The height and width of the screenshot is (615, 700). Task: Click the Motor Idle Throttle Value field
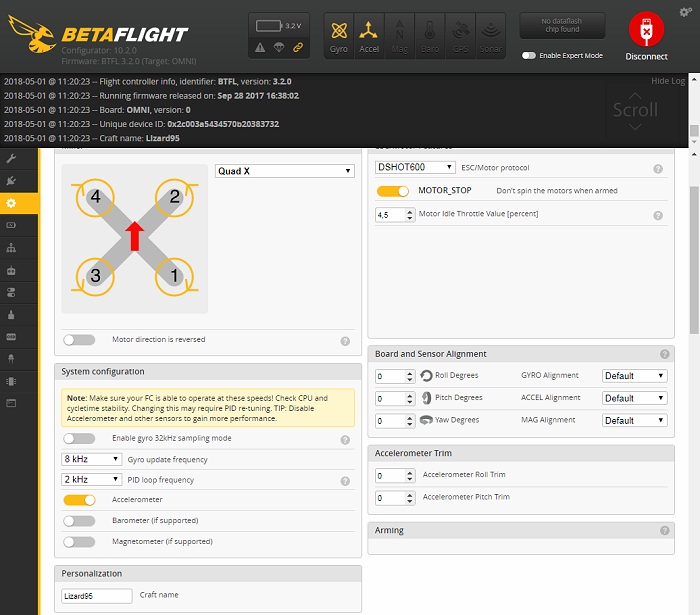point(395,215)
